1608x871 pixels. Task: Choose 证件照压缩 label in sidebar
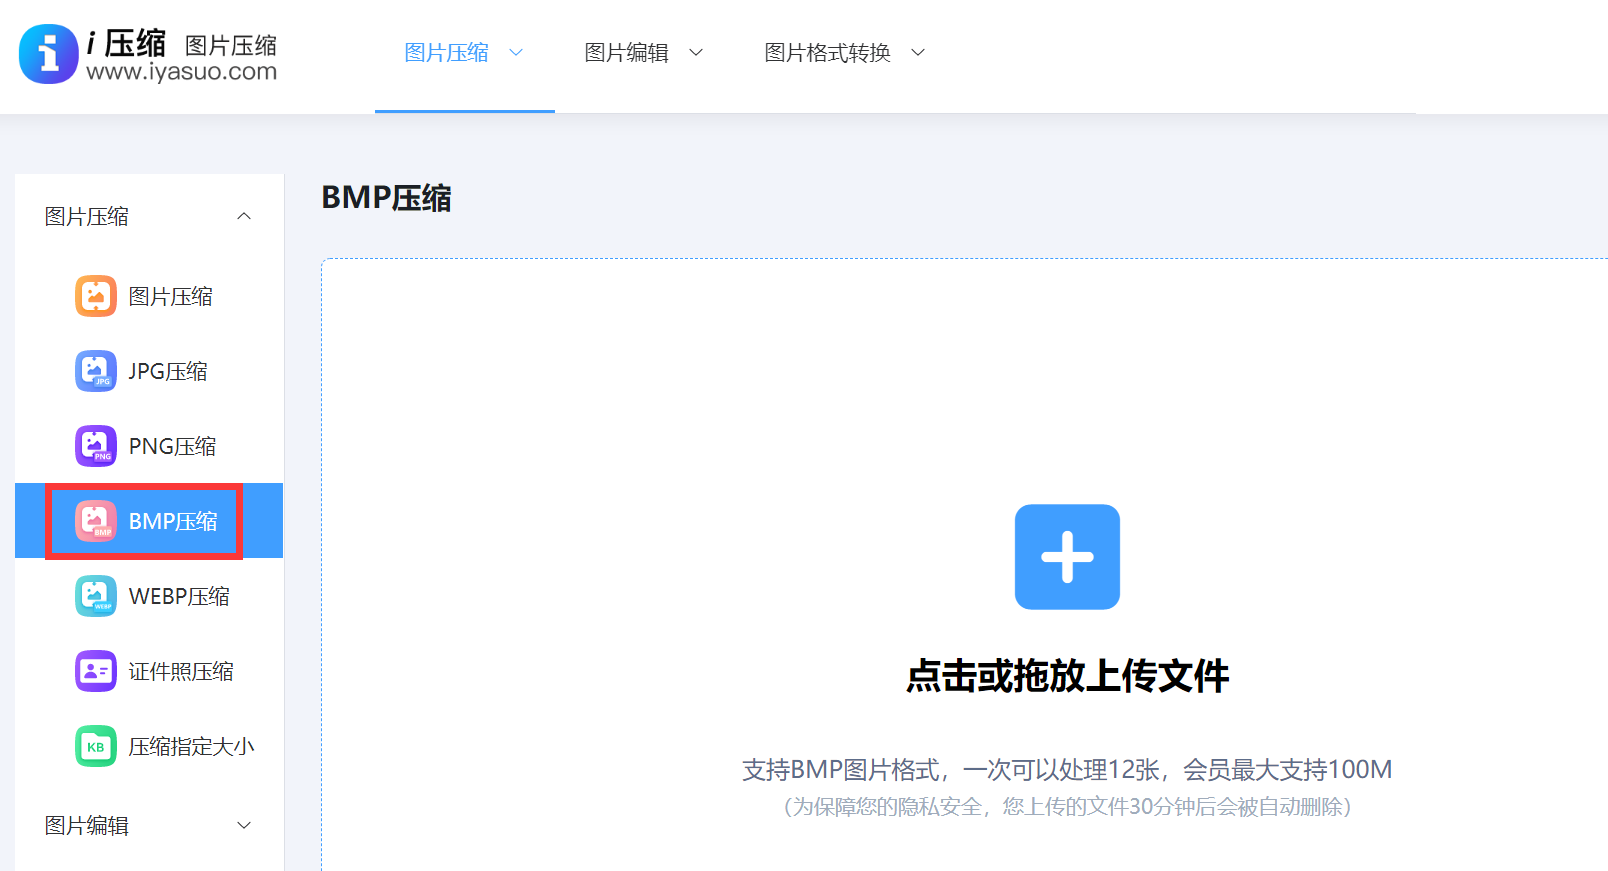click(181, 671)
